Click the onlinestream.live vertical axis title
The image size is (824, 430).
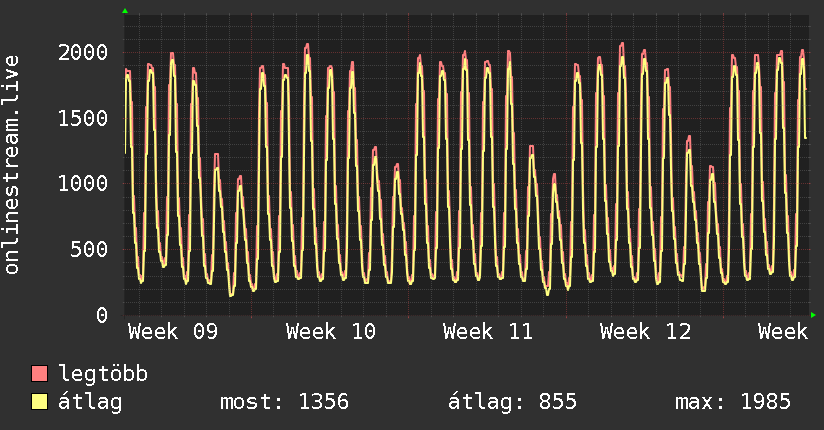pyautogui.click(x=11, y=165)
